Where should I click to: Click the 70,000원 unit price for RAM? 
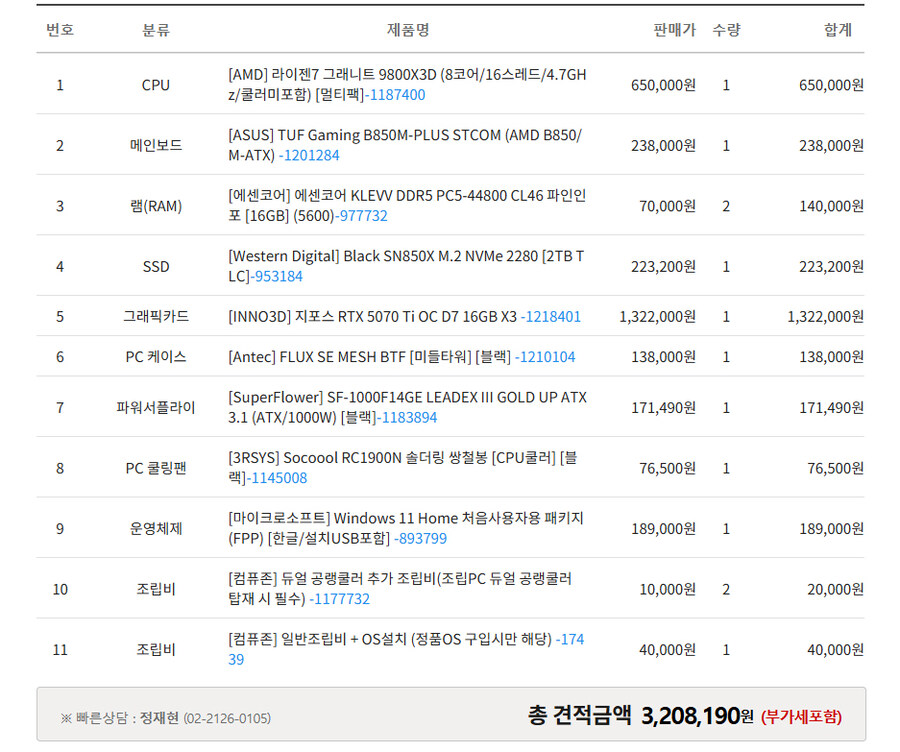tap(668, 206)
